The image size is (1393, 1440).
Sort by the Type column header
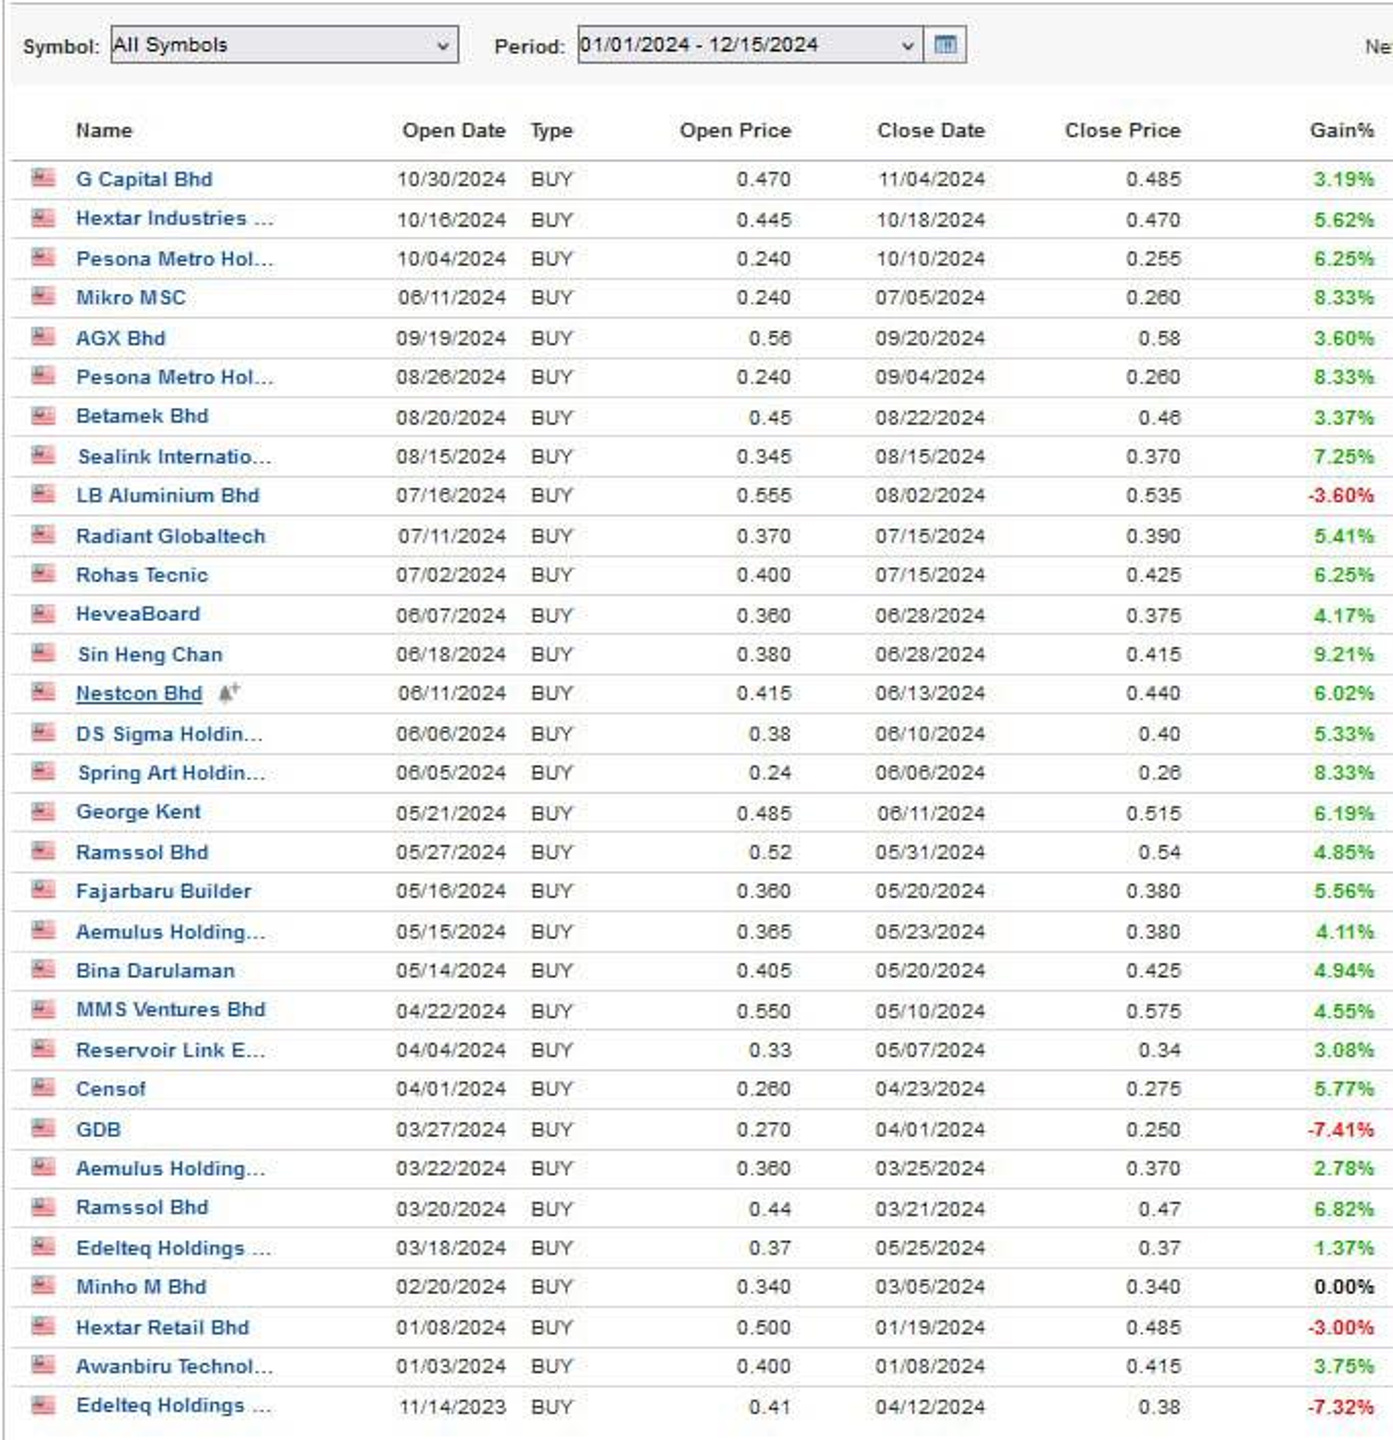[x=551, y=131]
